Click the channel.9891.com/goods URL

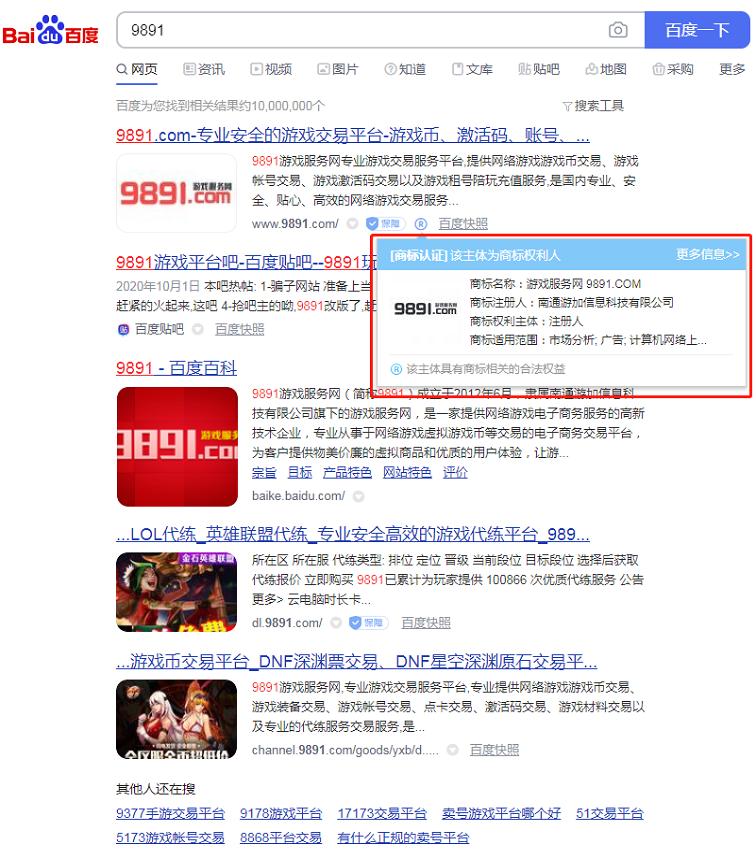point(345,750)
